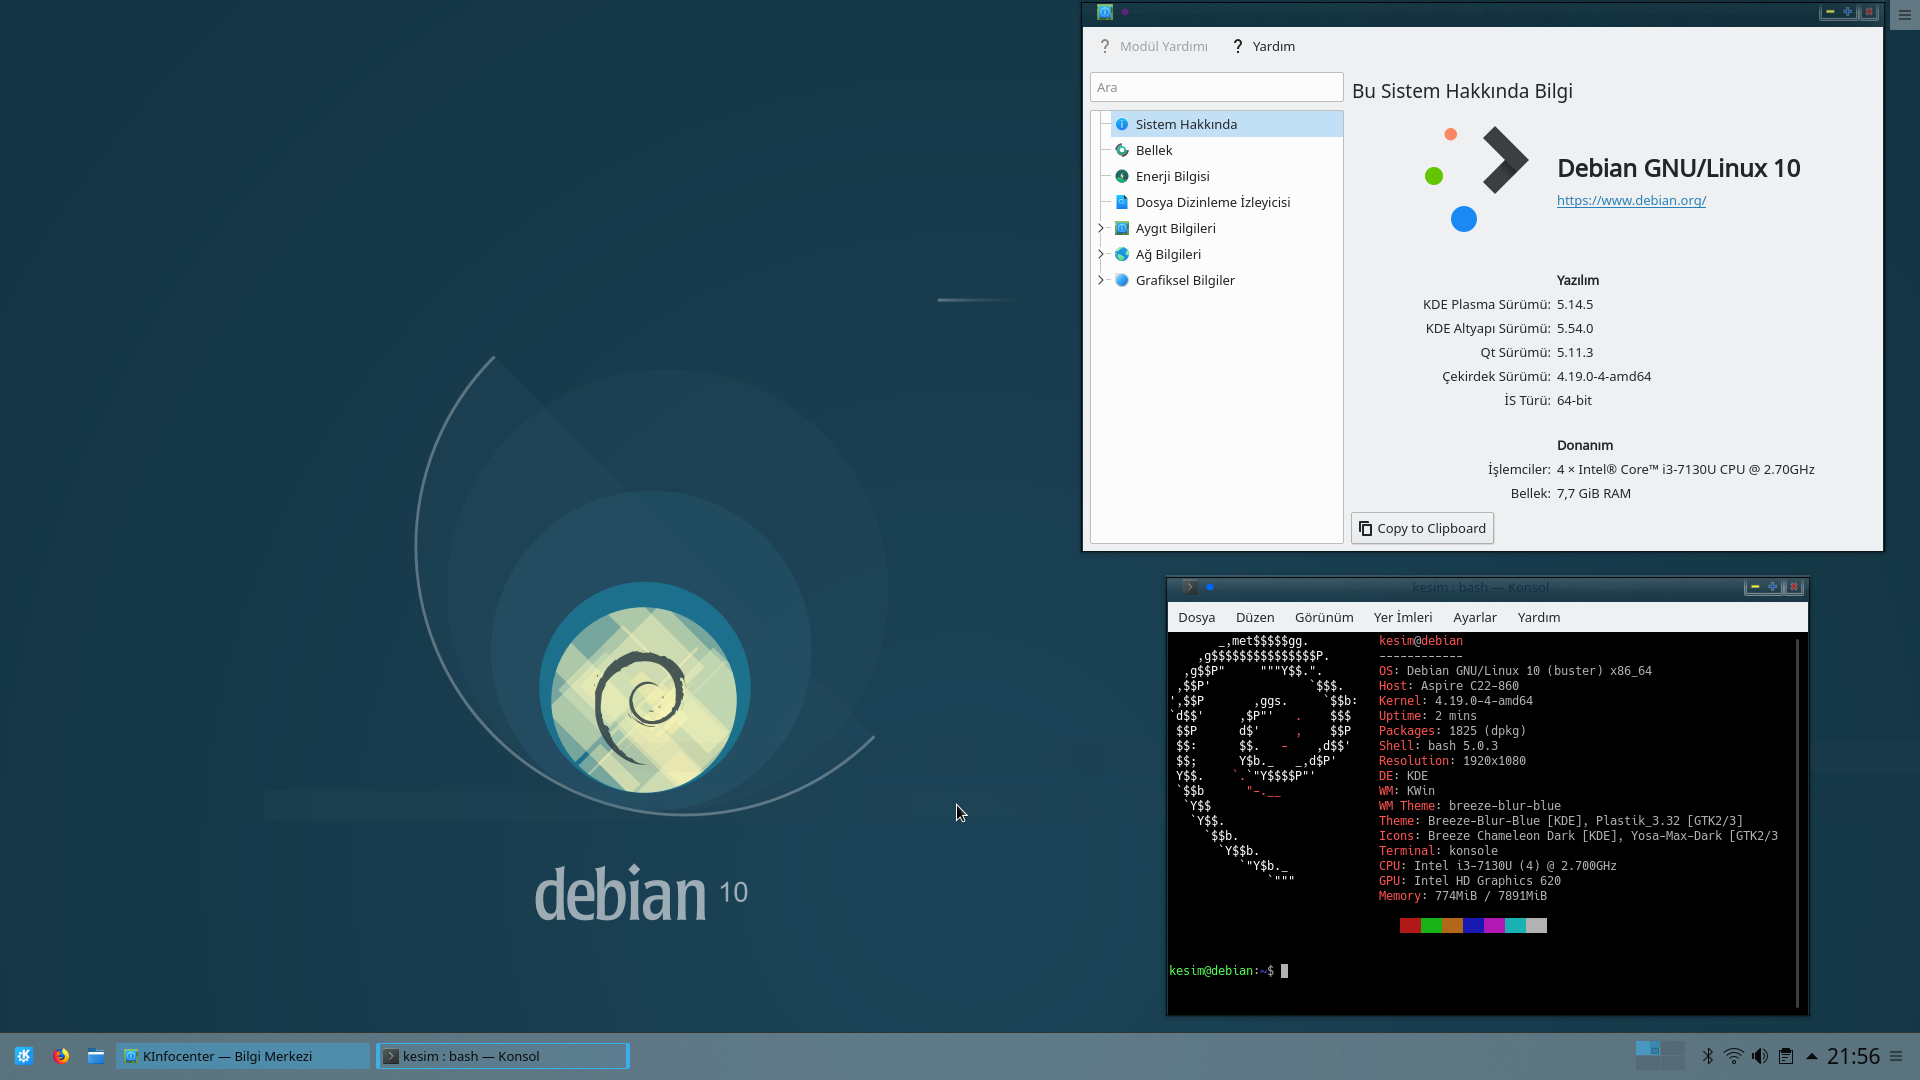Select Sistem Hakkında in module list
The height and width of the screenshot is (1080, 1920).
[1227, 124]
